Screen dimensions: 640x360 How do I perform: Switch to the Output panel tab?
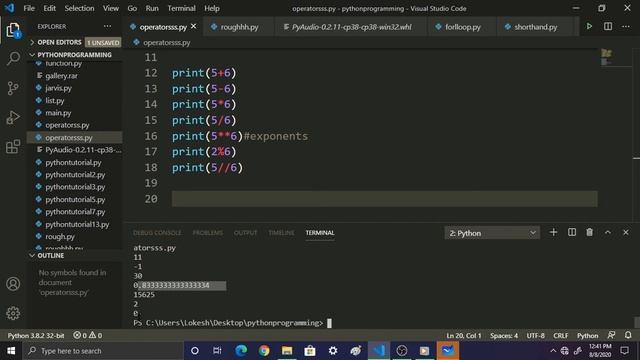(245, 233)
